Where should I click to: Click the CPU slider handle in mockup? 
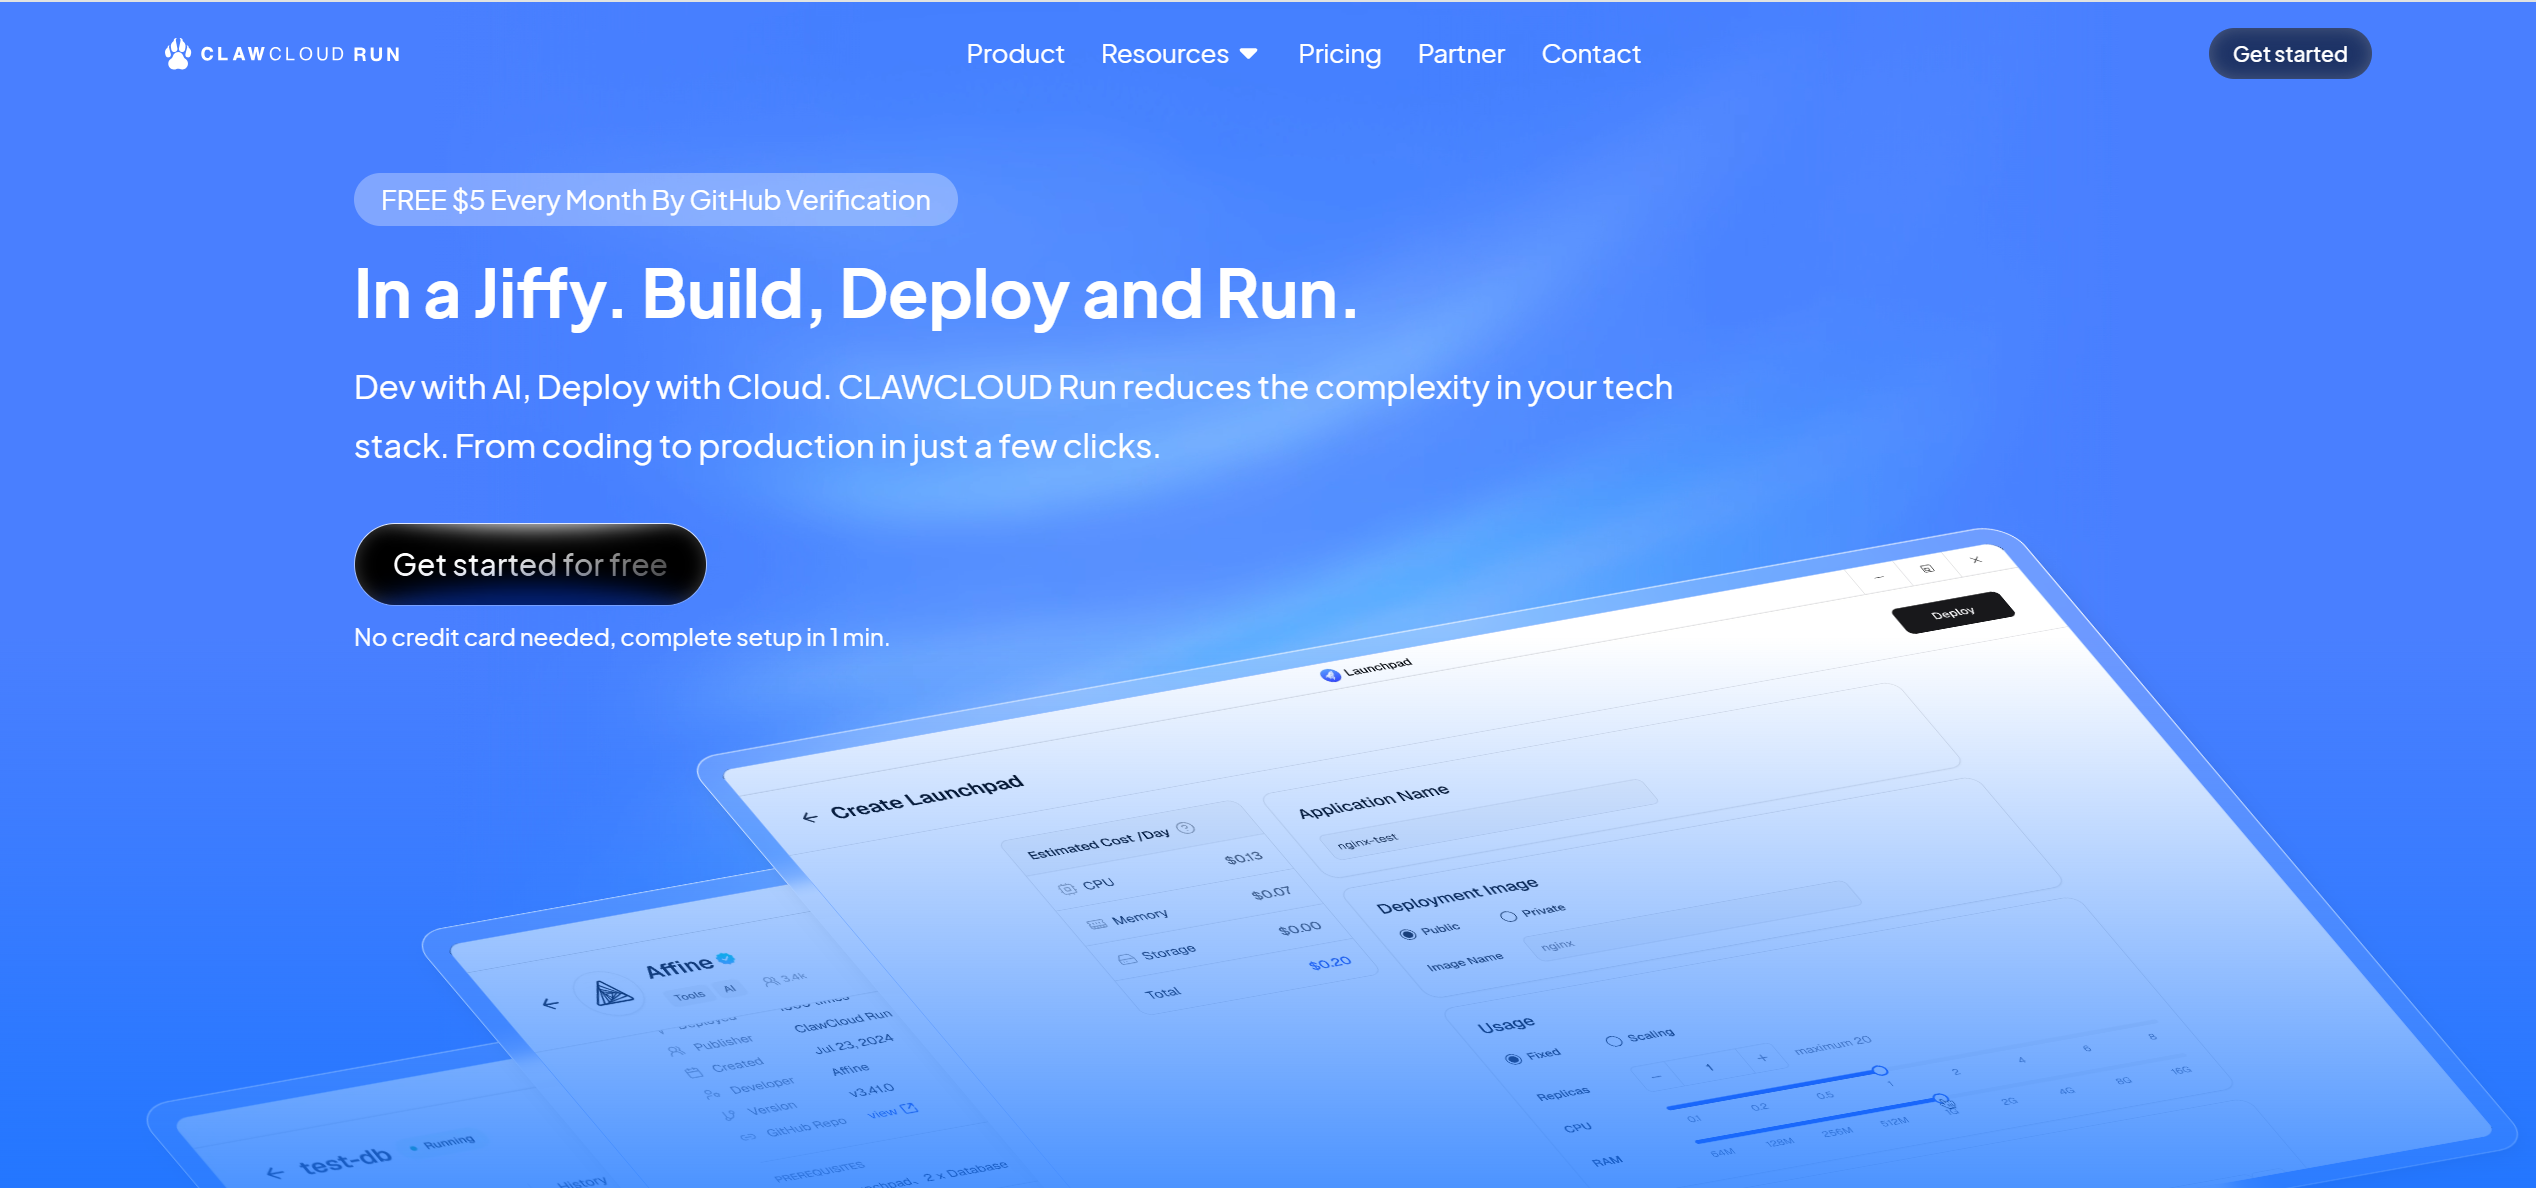(x=1880, y=1071)
